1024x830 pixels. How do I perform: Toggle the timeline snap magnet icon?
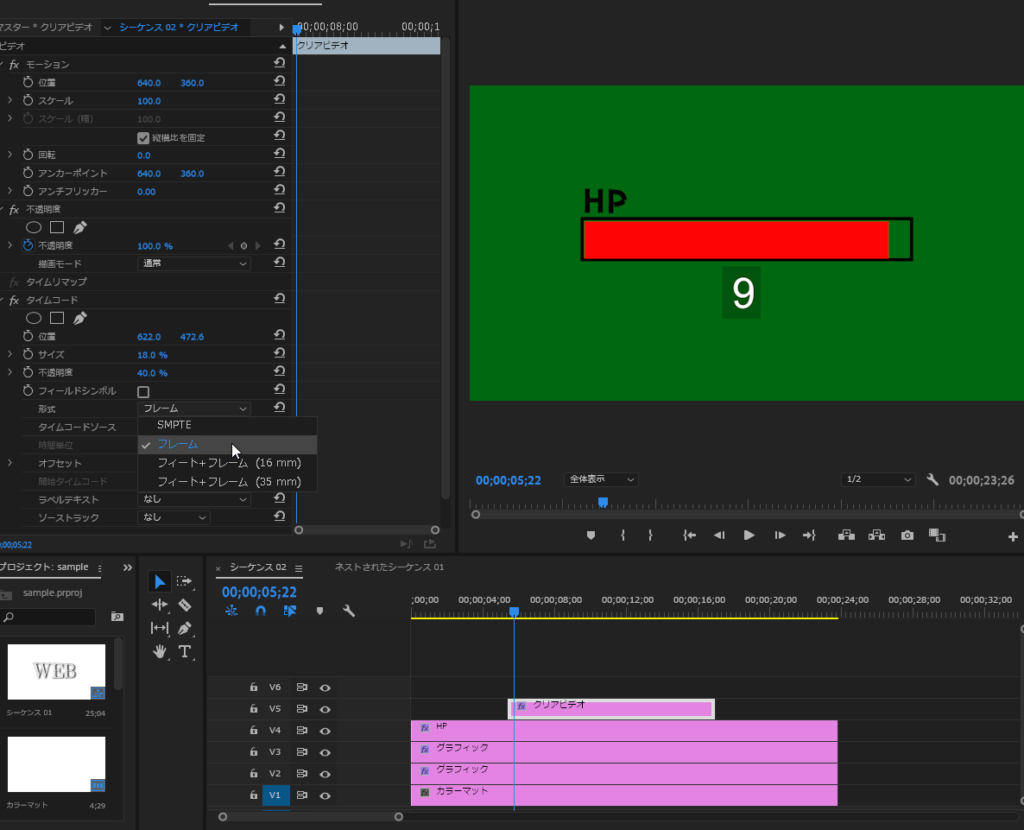[260, 610]
